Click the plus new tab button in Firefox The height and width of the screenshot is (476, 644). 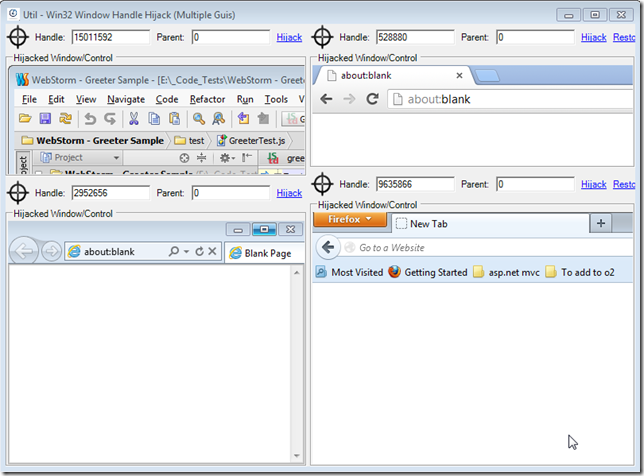[x=601, y=223]
